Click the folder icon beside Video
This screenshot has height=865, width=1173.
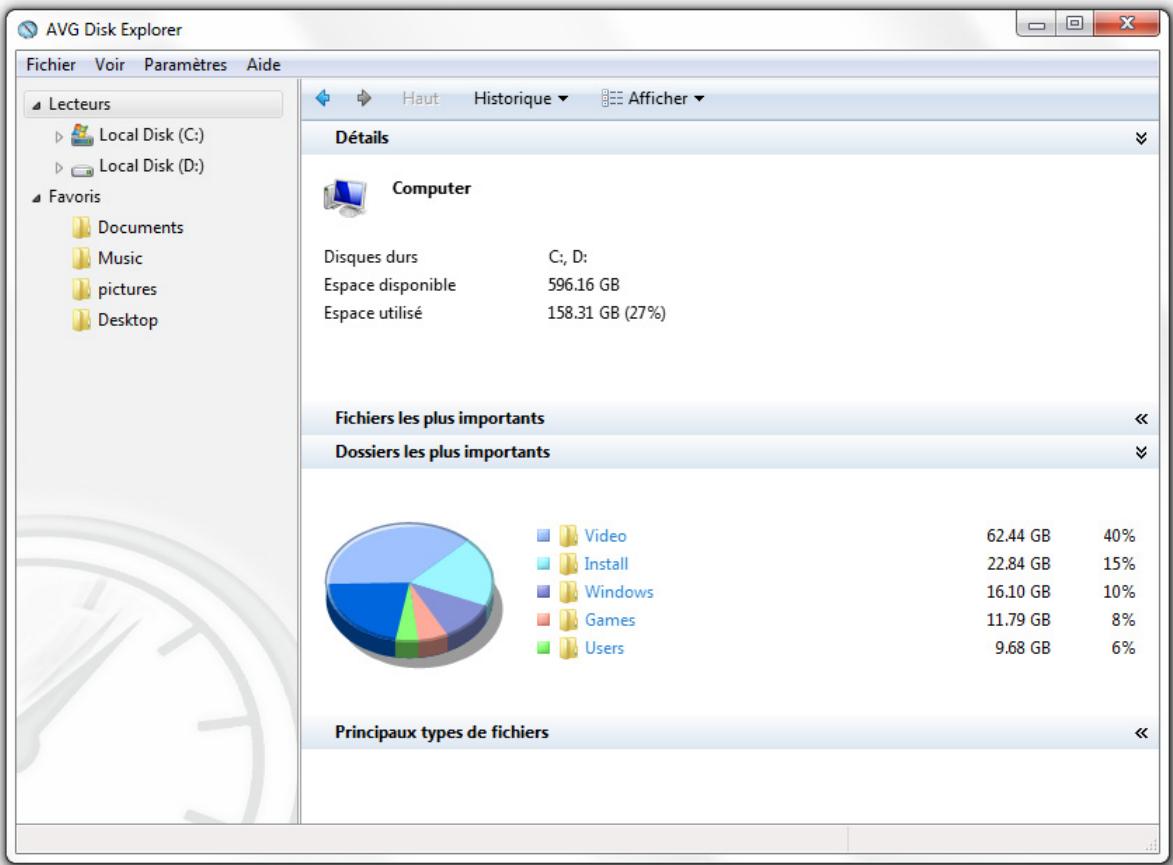569,536
